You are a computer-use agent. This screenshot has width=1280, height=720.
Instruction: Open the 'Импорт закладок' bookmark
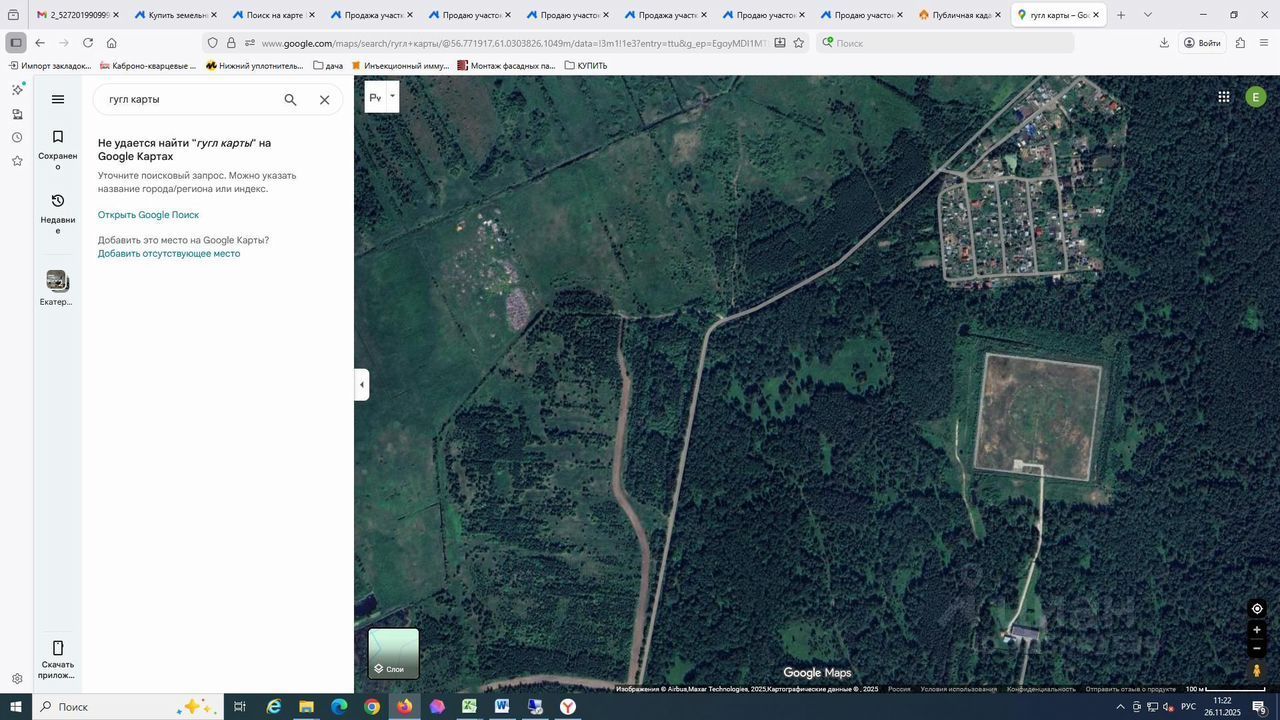49,66
